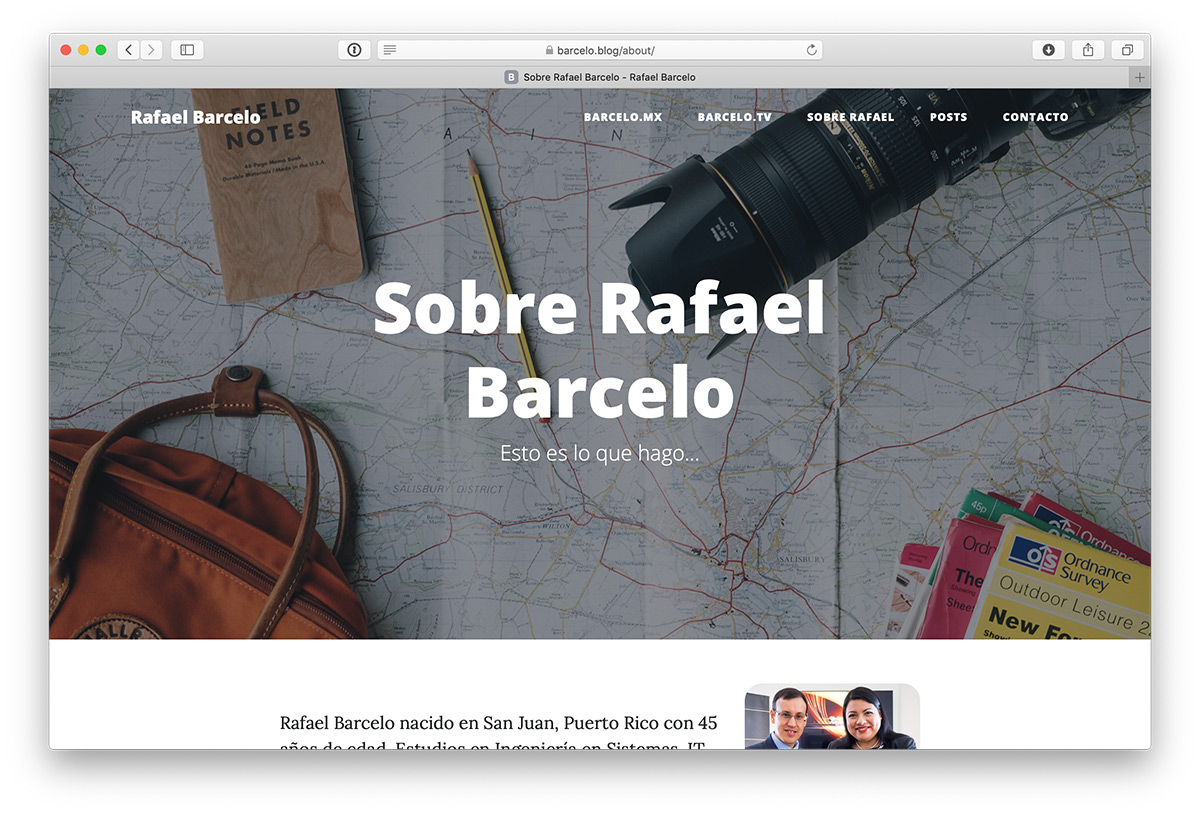Image resolution: width=1200 pixels, height=814 pixels.
Task: Click the forward navigation arrow
Action: tap(151, 50)
